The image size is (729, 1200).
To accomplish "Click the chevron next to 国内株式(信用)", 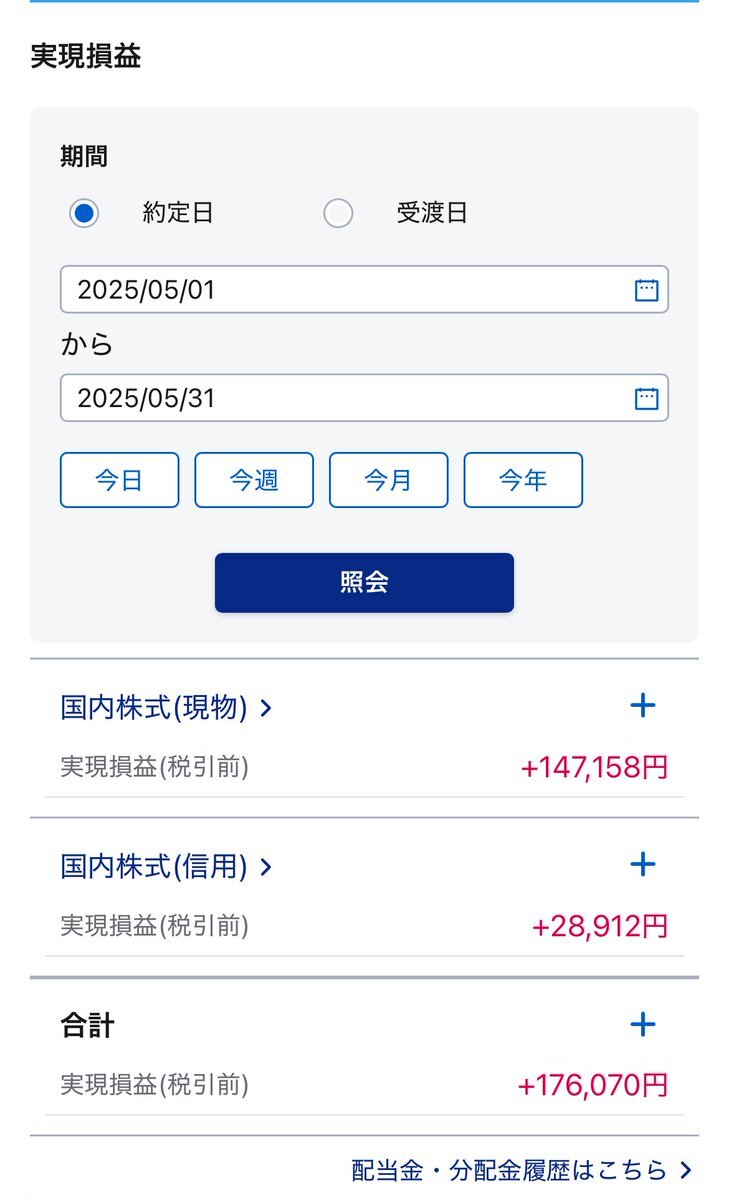I will pos(266,867).
